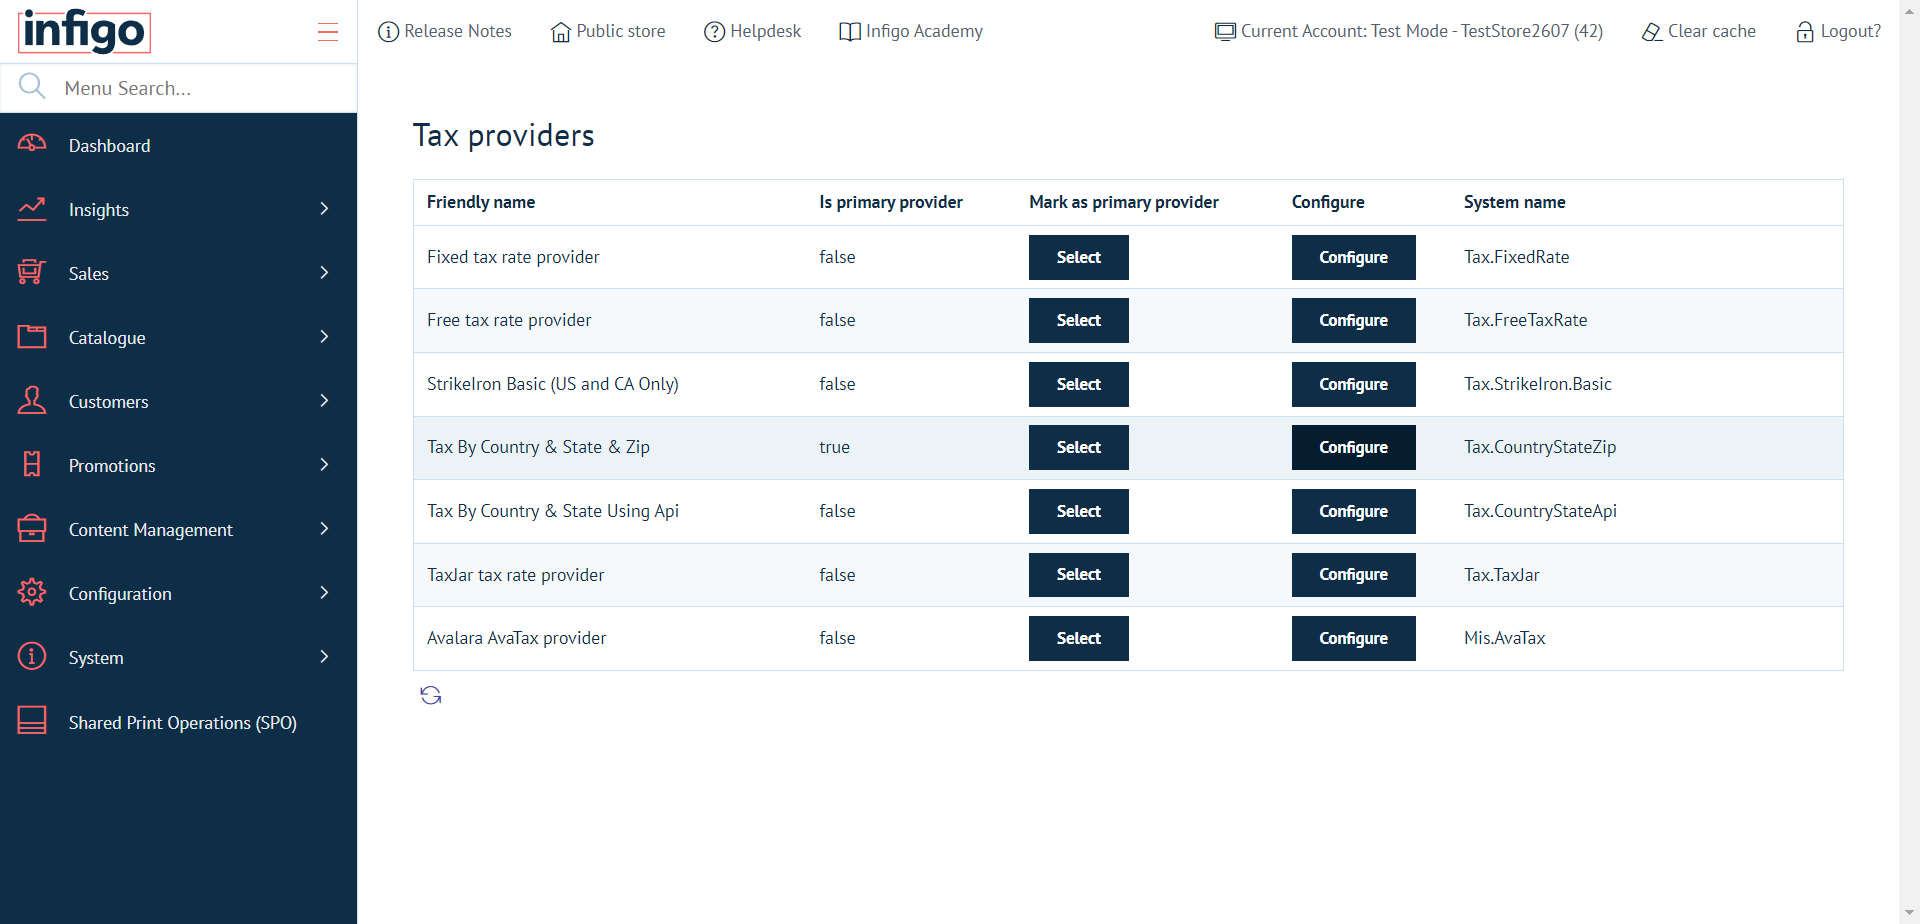Configure Tax By Country & State Using Api
This screenshot has width=1920, height=924.
(1353, 511)
